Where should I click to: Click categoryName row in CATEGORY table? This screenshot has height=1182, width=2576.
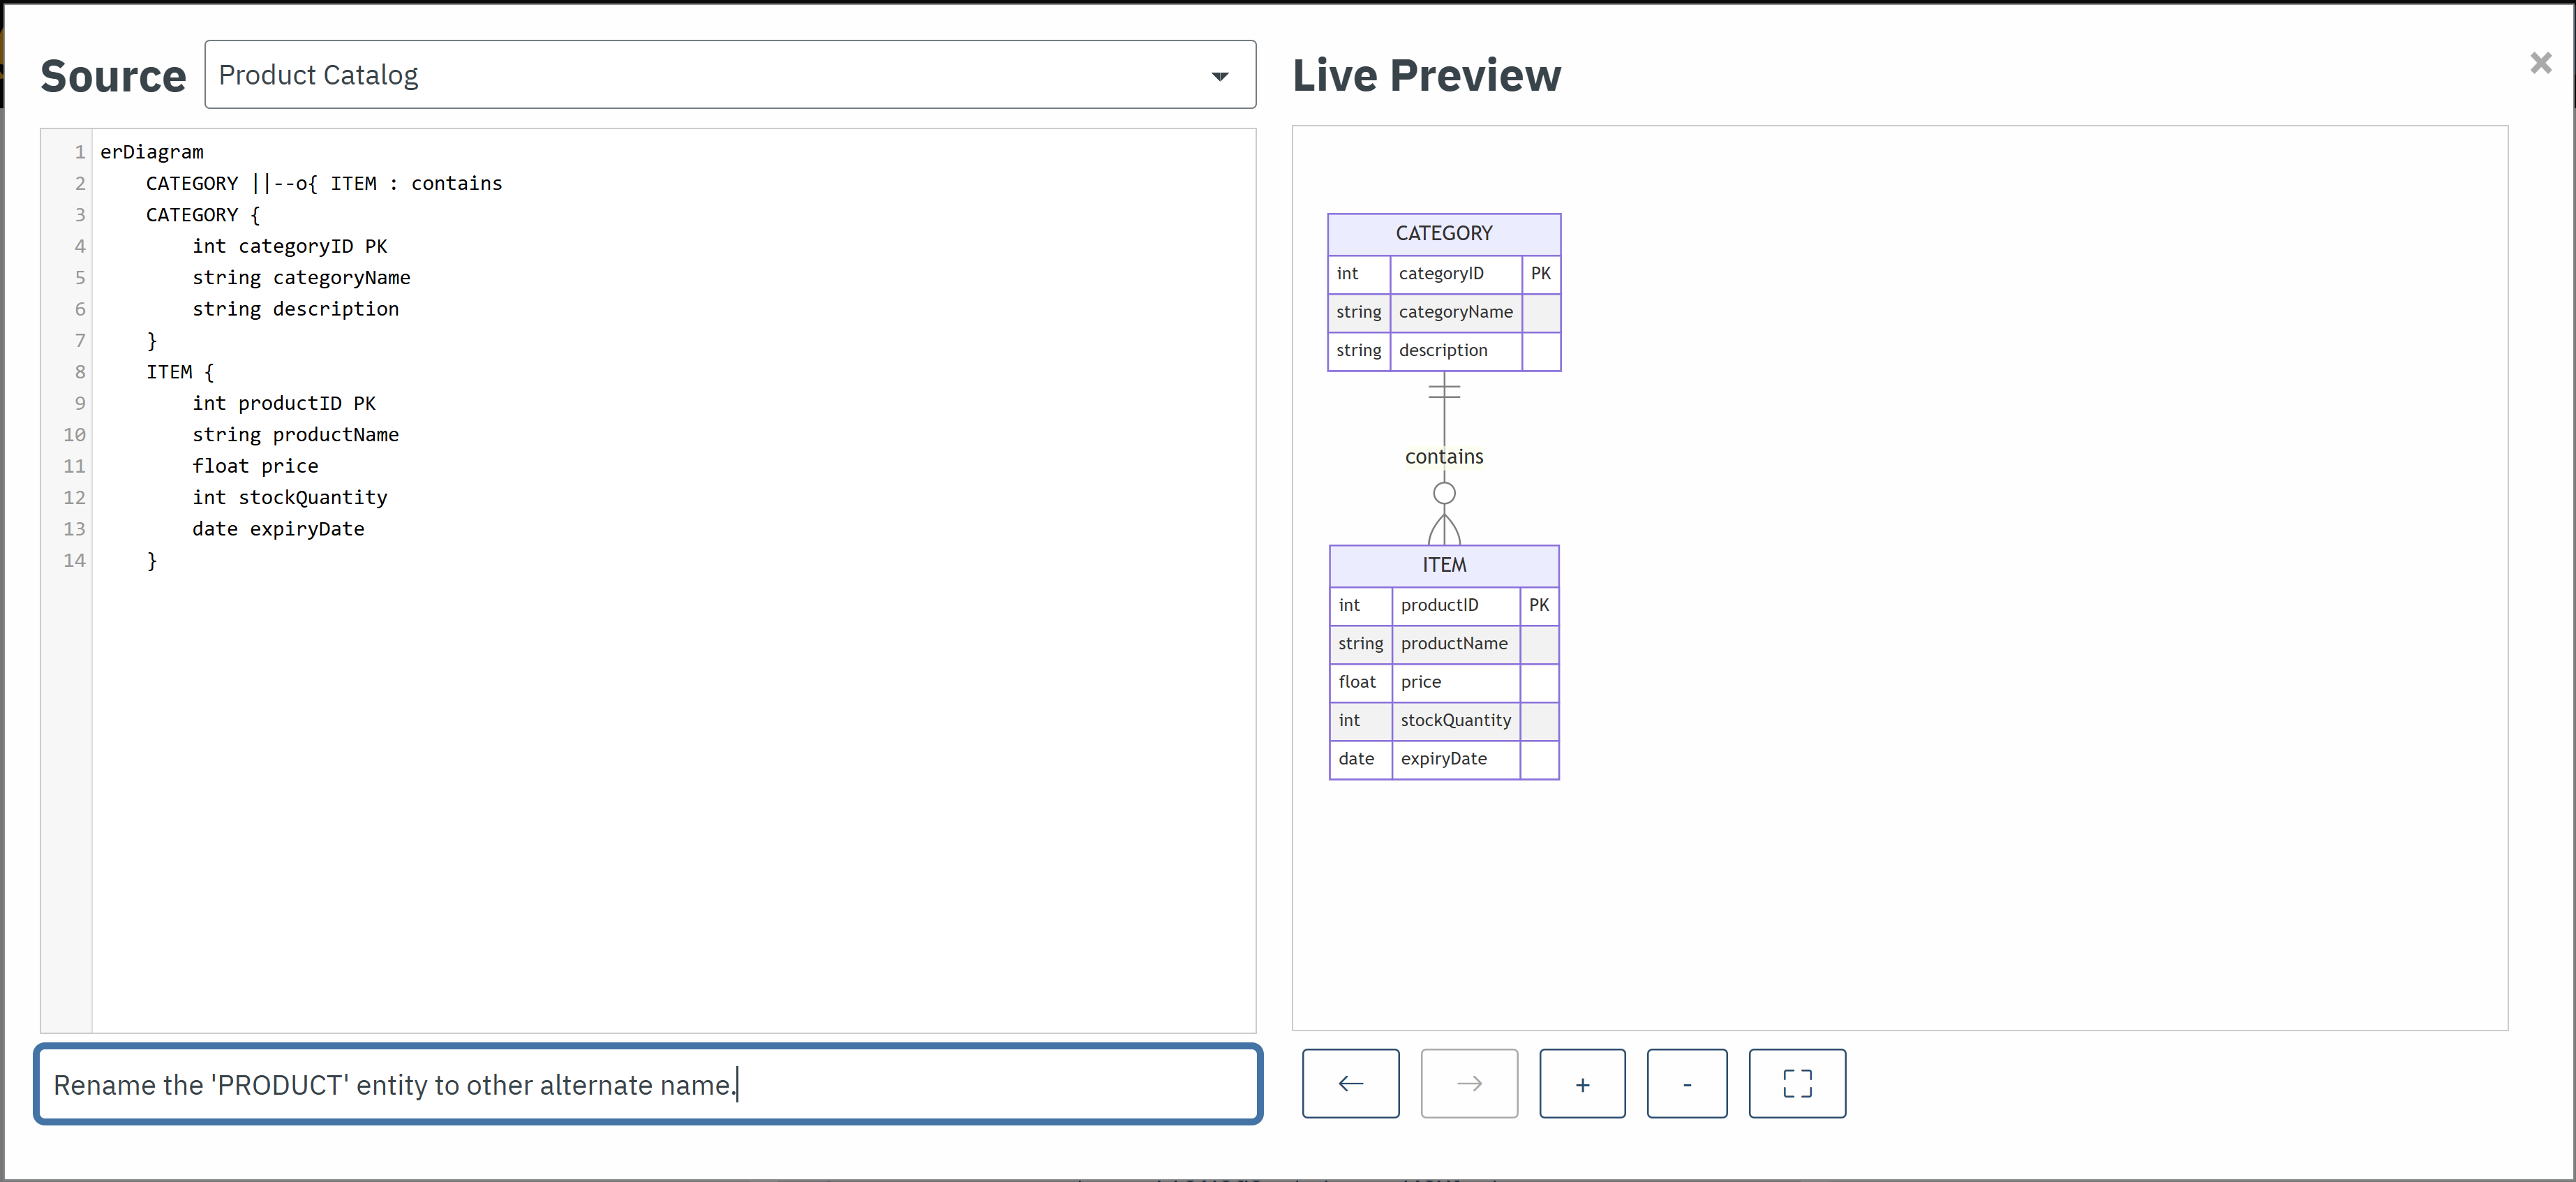tap(1454, 312)
